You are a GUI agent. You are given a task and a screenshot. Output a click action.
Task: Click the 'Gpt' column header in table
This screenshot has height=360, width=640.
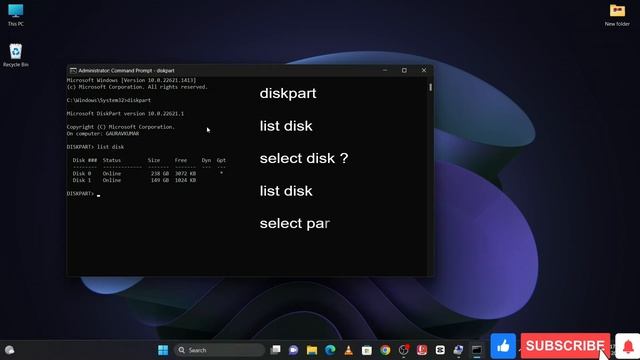[x=221, y=160]
